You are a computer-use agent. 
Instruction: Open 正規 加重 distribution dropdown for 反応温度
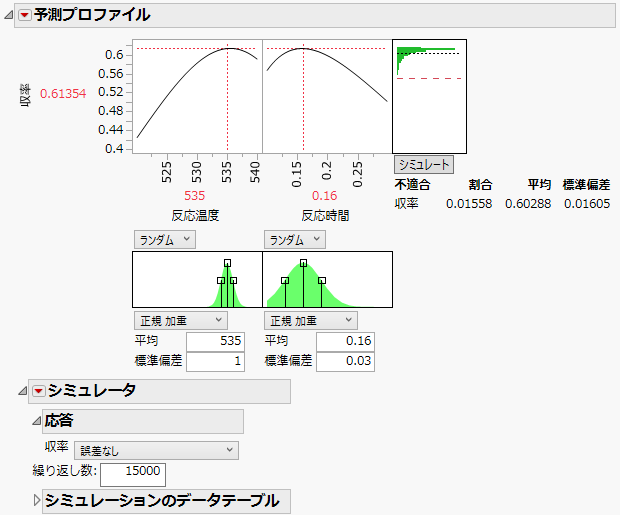pos(181,320)
